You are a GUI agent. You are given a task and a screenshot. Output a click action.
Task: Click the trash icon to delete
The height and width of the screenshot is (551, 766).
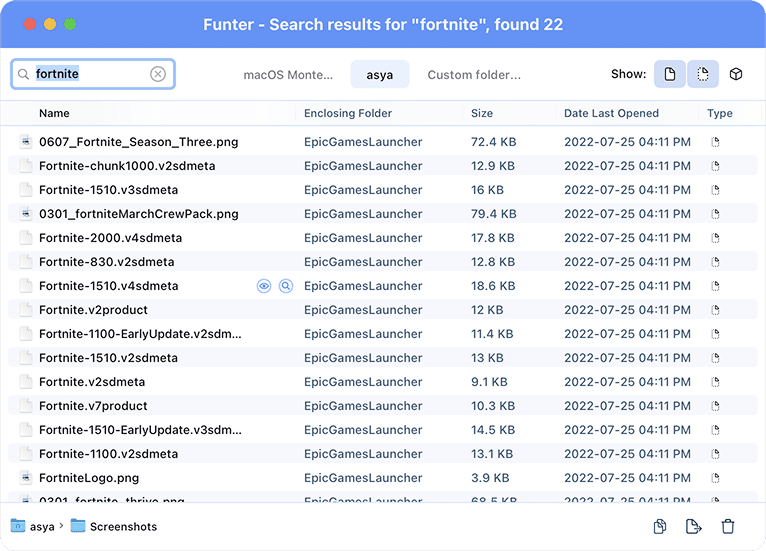click(x=728, y=527)
